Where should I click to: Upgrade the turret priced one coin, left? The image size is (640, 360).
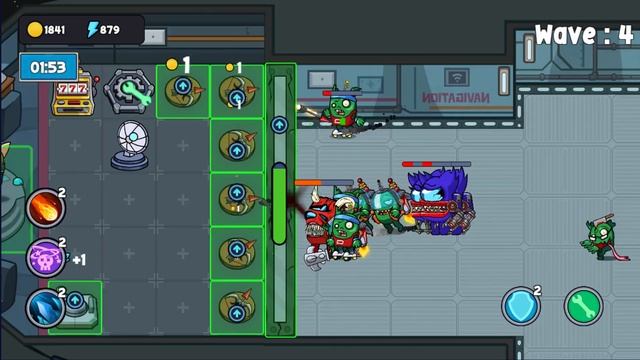coord(183,86)
